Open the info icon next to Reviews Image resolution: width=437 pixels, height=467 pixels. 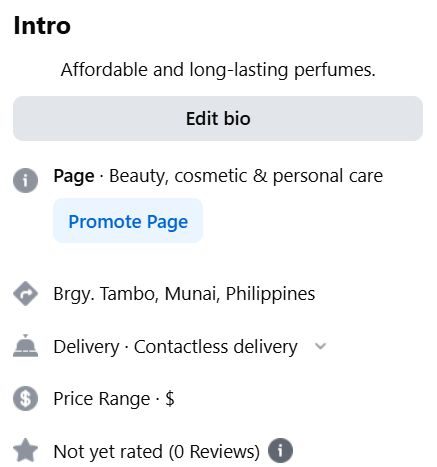[x=280, y=450]
